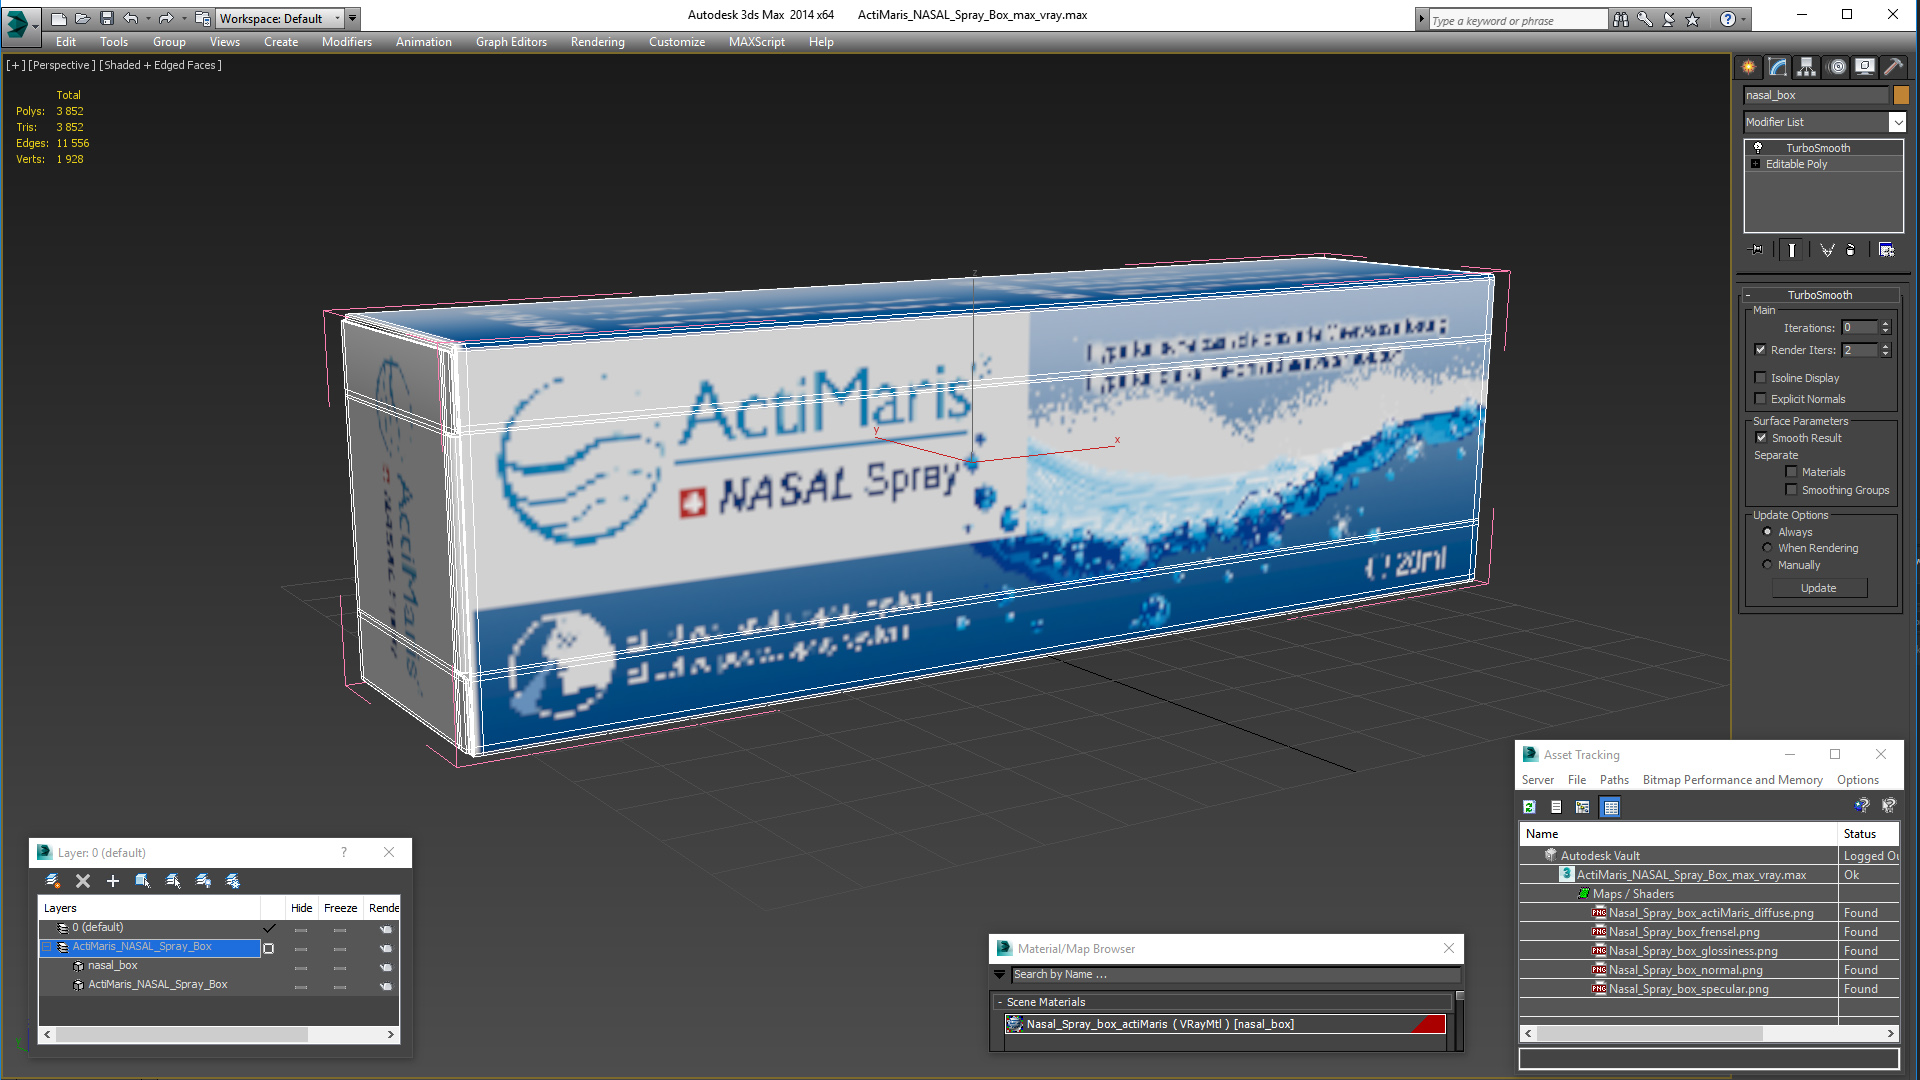1920x1080 pixels.
Task: Open Bitmap Performance and Memory menu
Action: [1732, 780]
